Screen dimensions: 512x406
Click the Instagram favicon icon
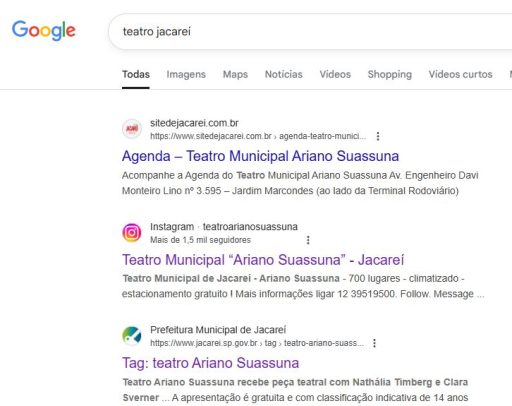pos(132,233)
